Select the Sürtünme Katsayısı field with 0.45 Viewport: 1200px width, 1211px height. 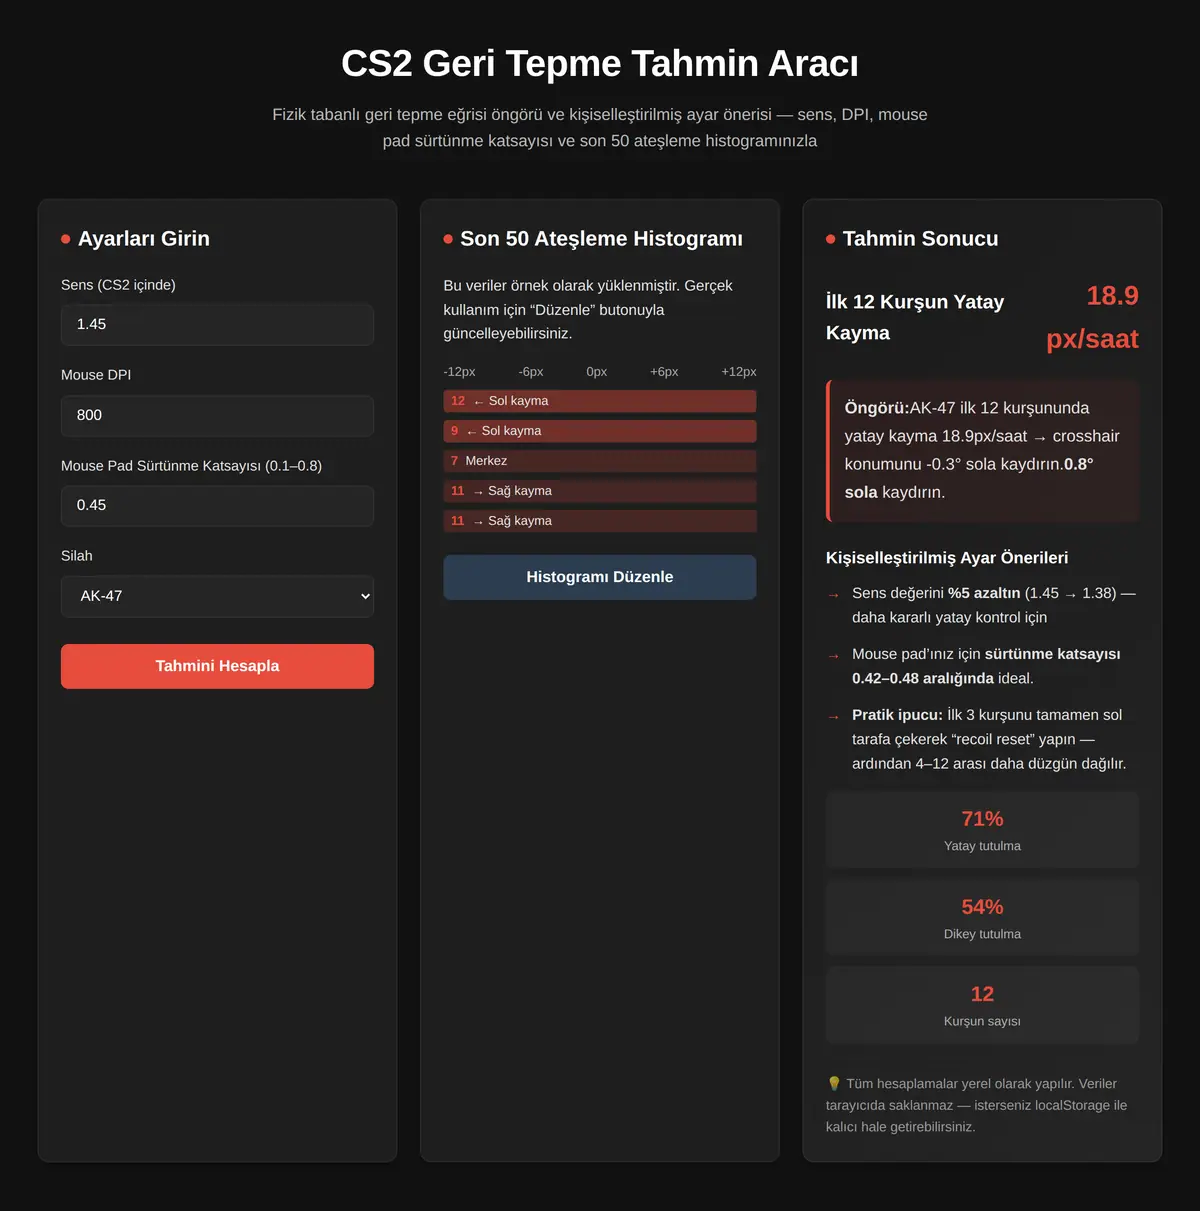(217, 505)
